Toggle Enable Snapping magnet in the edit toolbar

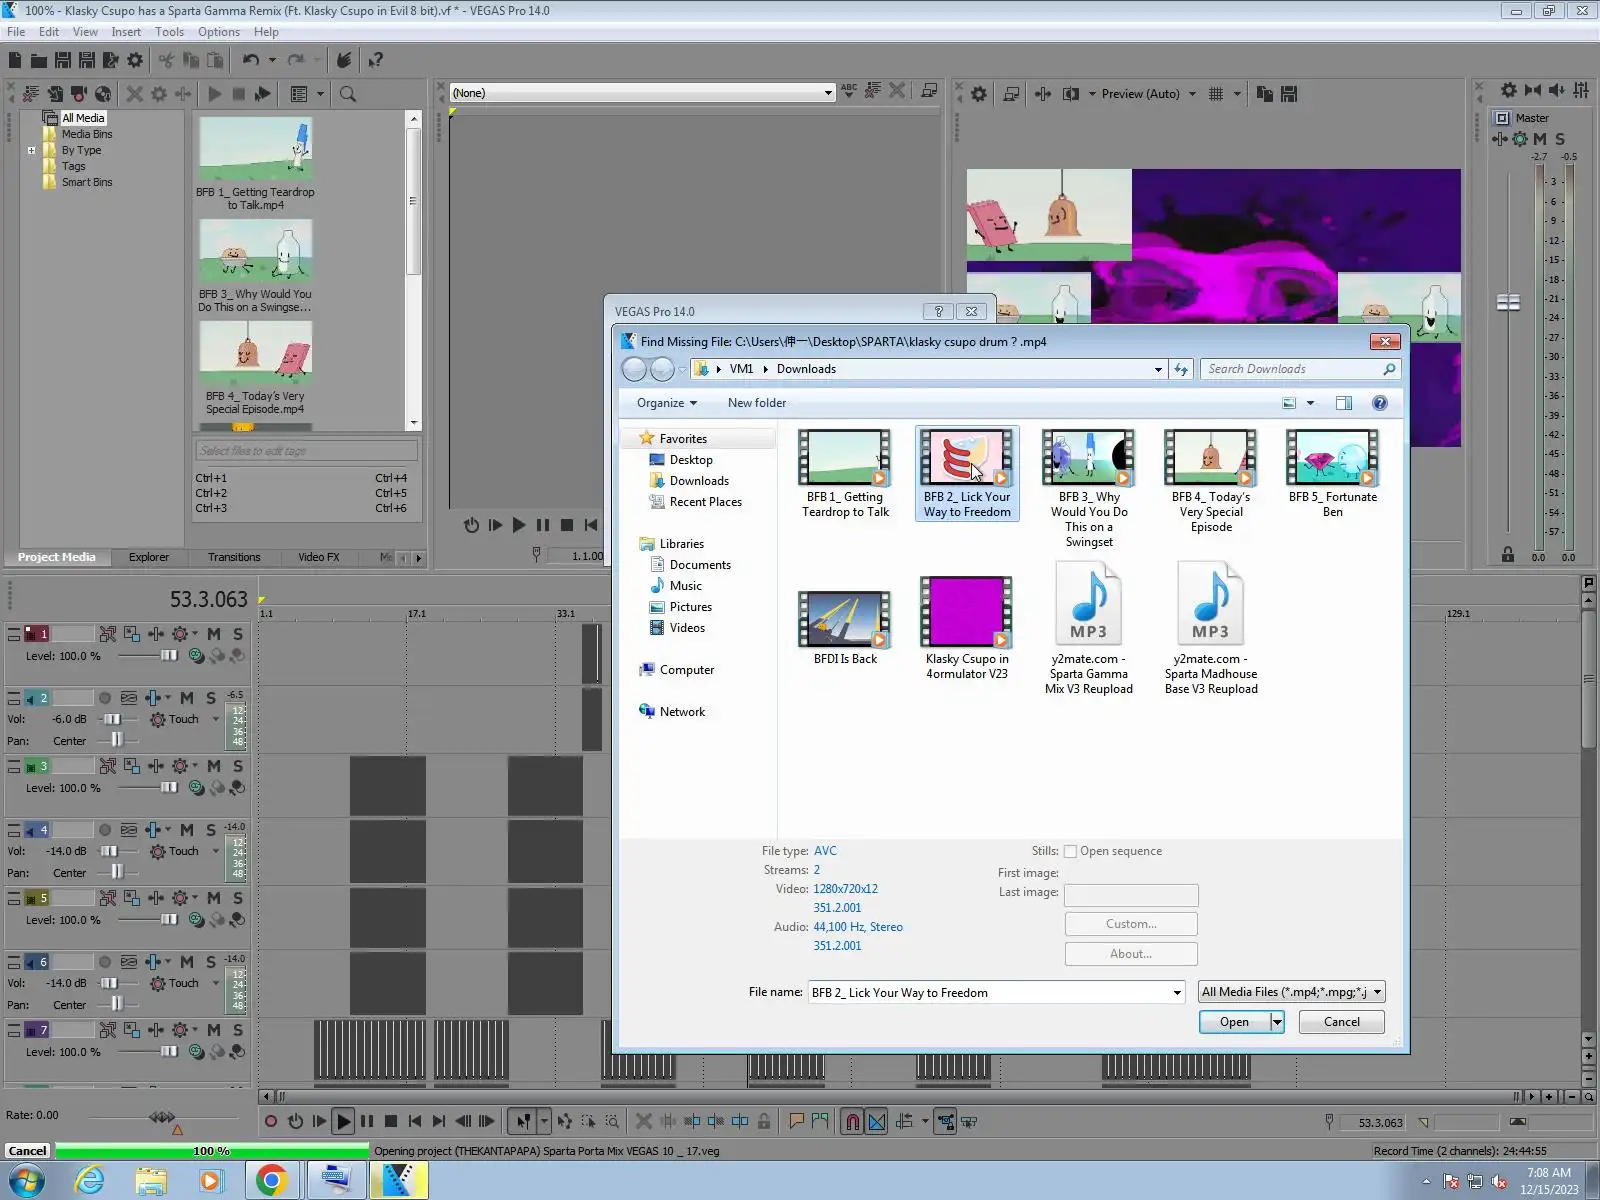point(852,1122)
